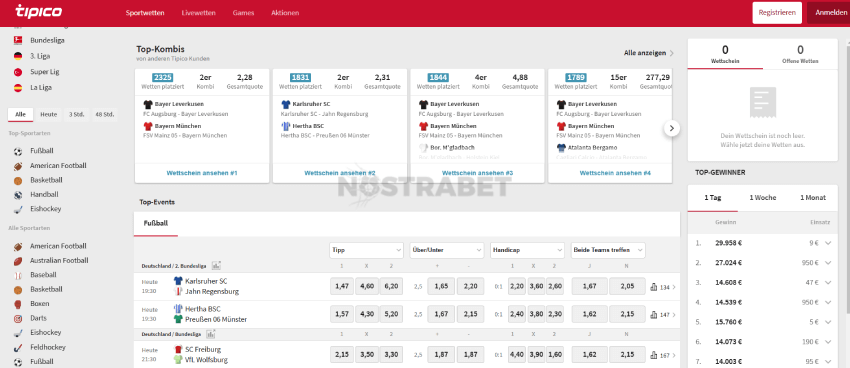
Task: Pick odds 1,47 for Karlsruher SC win
Action: click(x=342, y=286)
